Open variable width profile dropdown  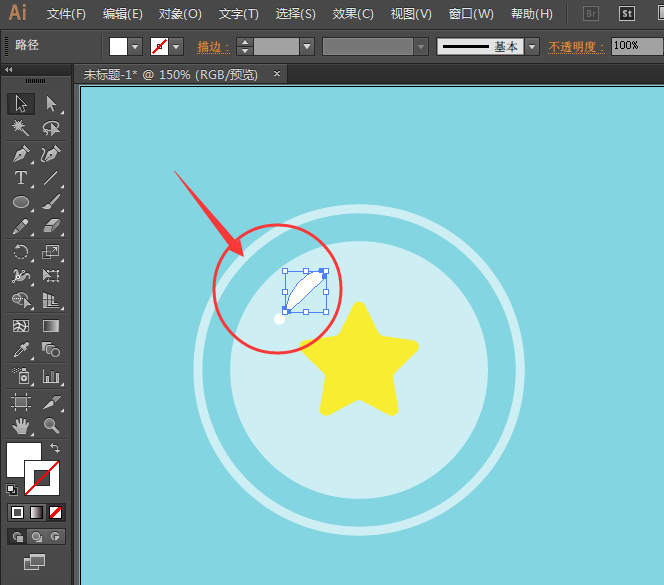coord(421,47)
